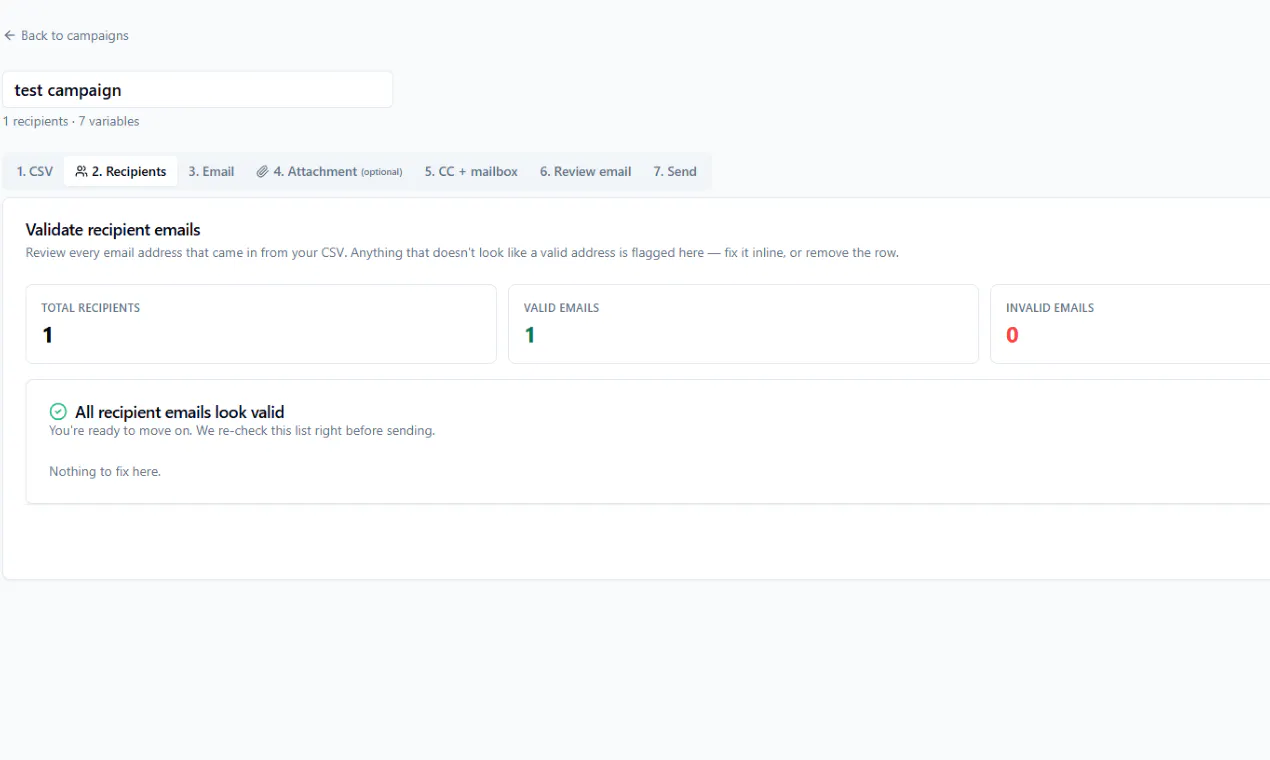Click the Valid Emails card
Viewport: 1270px width, 760px height.
[x=743, y=324]
